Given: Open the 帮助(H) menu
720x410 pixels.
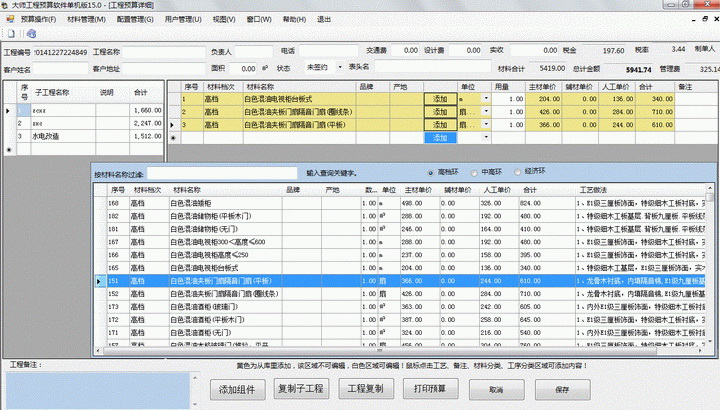Looking at the screenshot, I should click(294, 19).
